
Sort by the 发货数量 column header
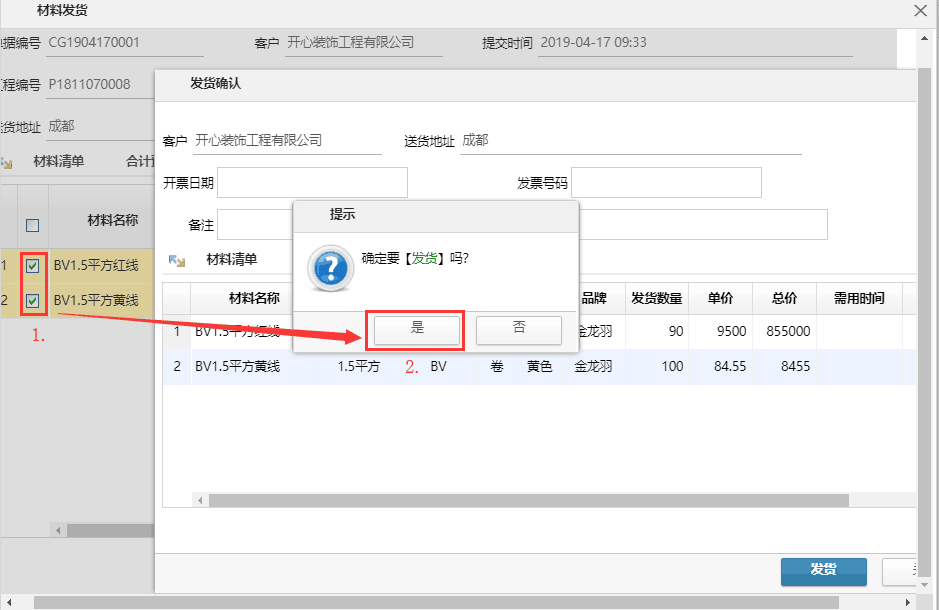656,298
